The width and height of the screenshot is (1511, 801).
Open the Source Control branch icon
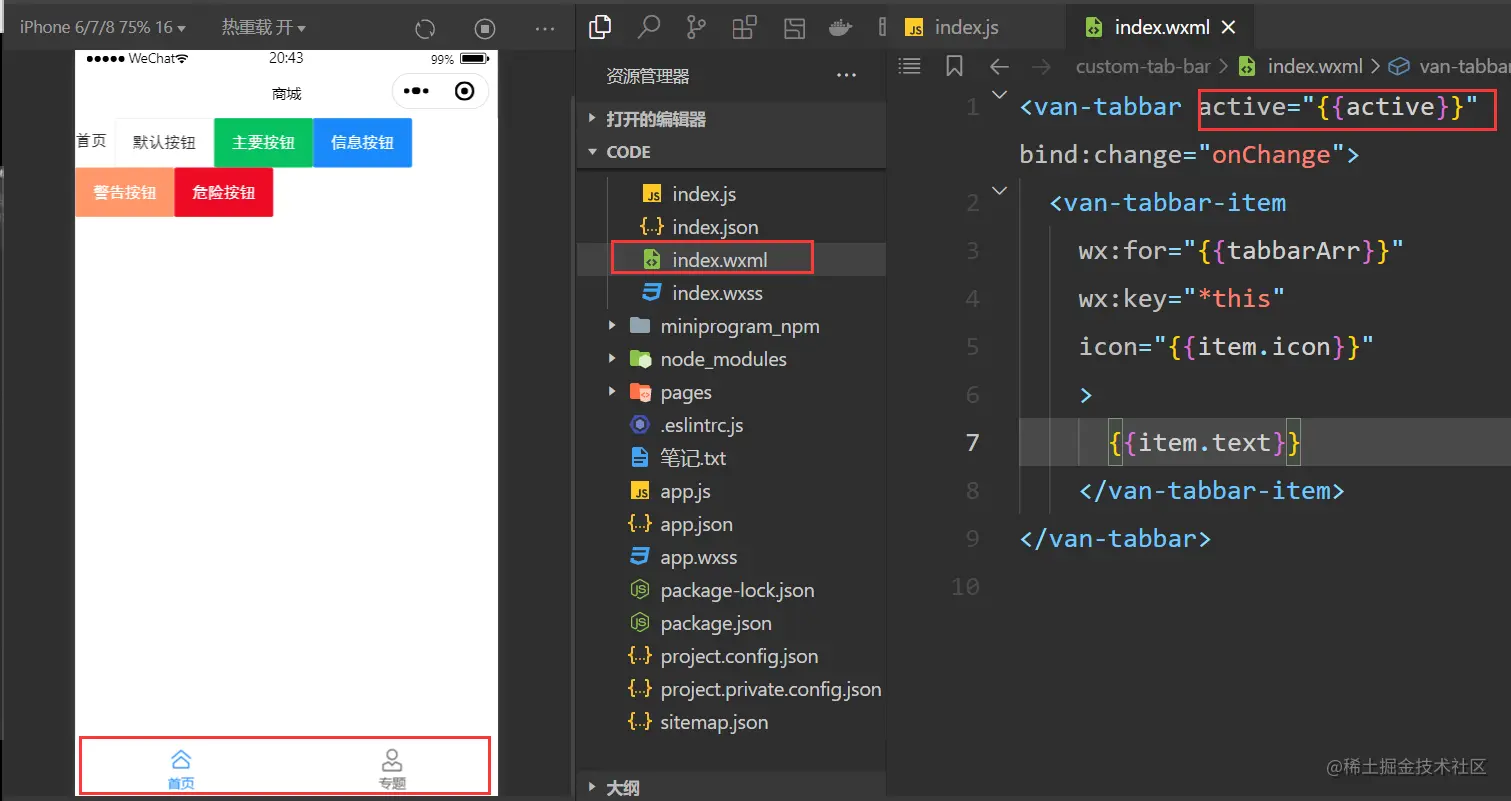(697, 27)
